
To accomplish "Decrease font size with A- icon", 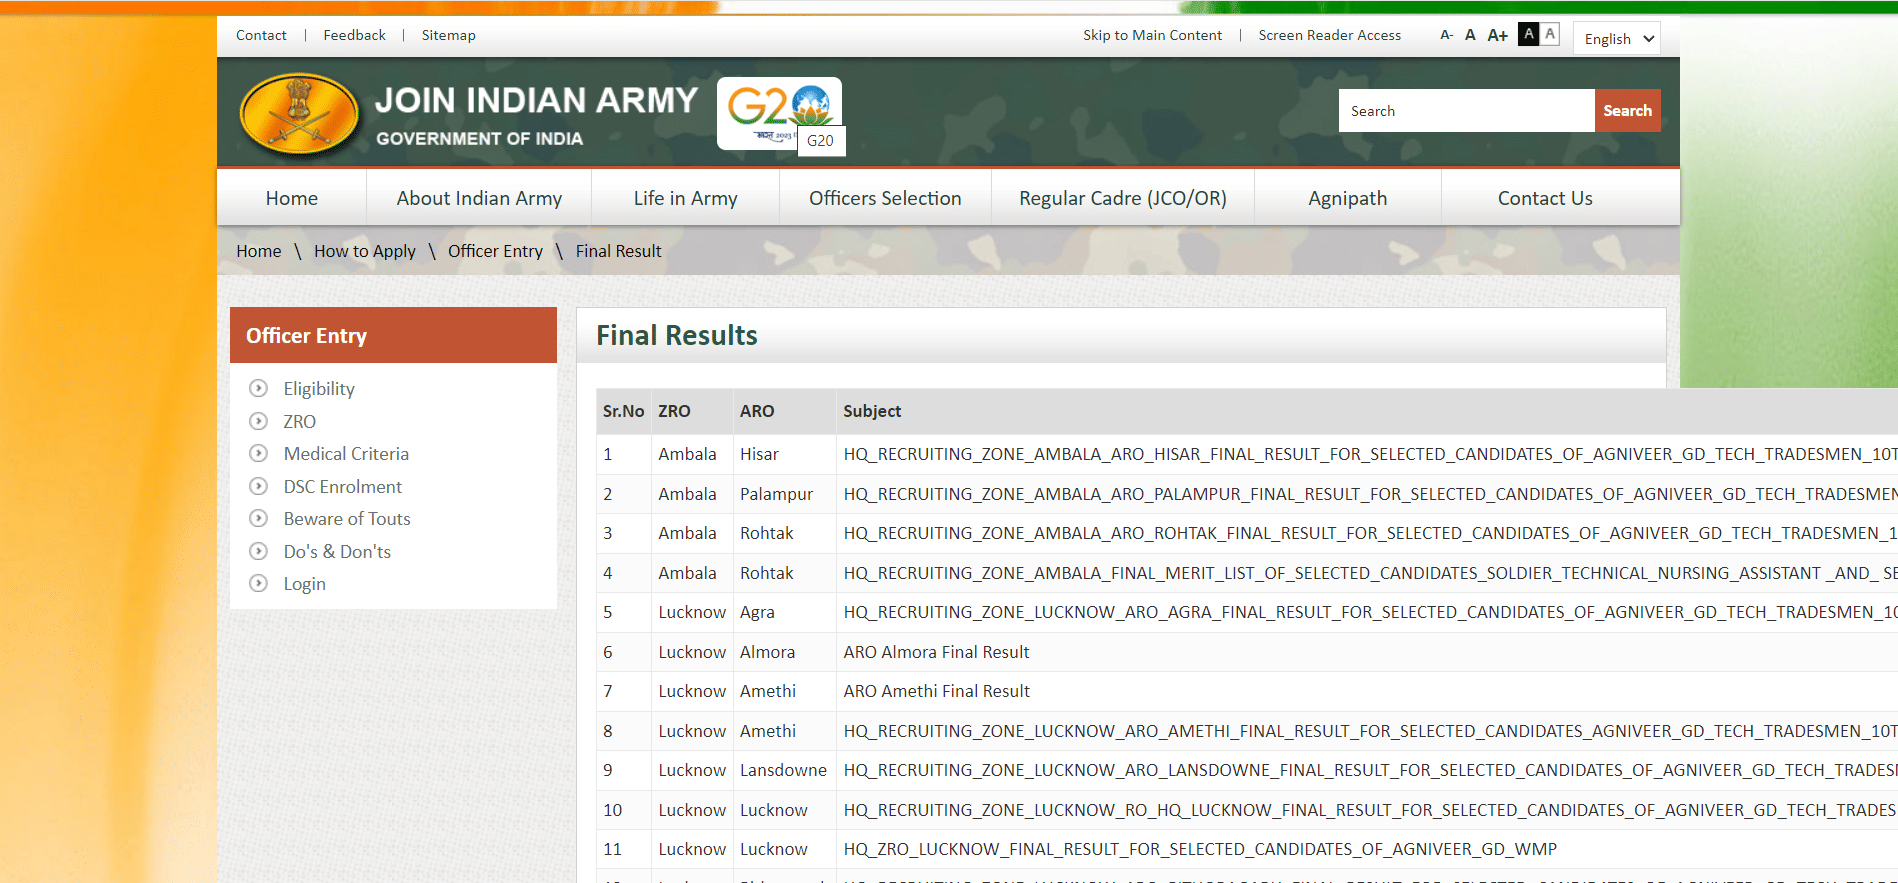I will point(1446,35).
